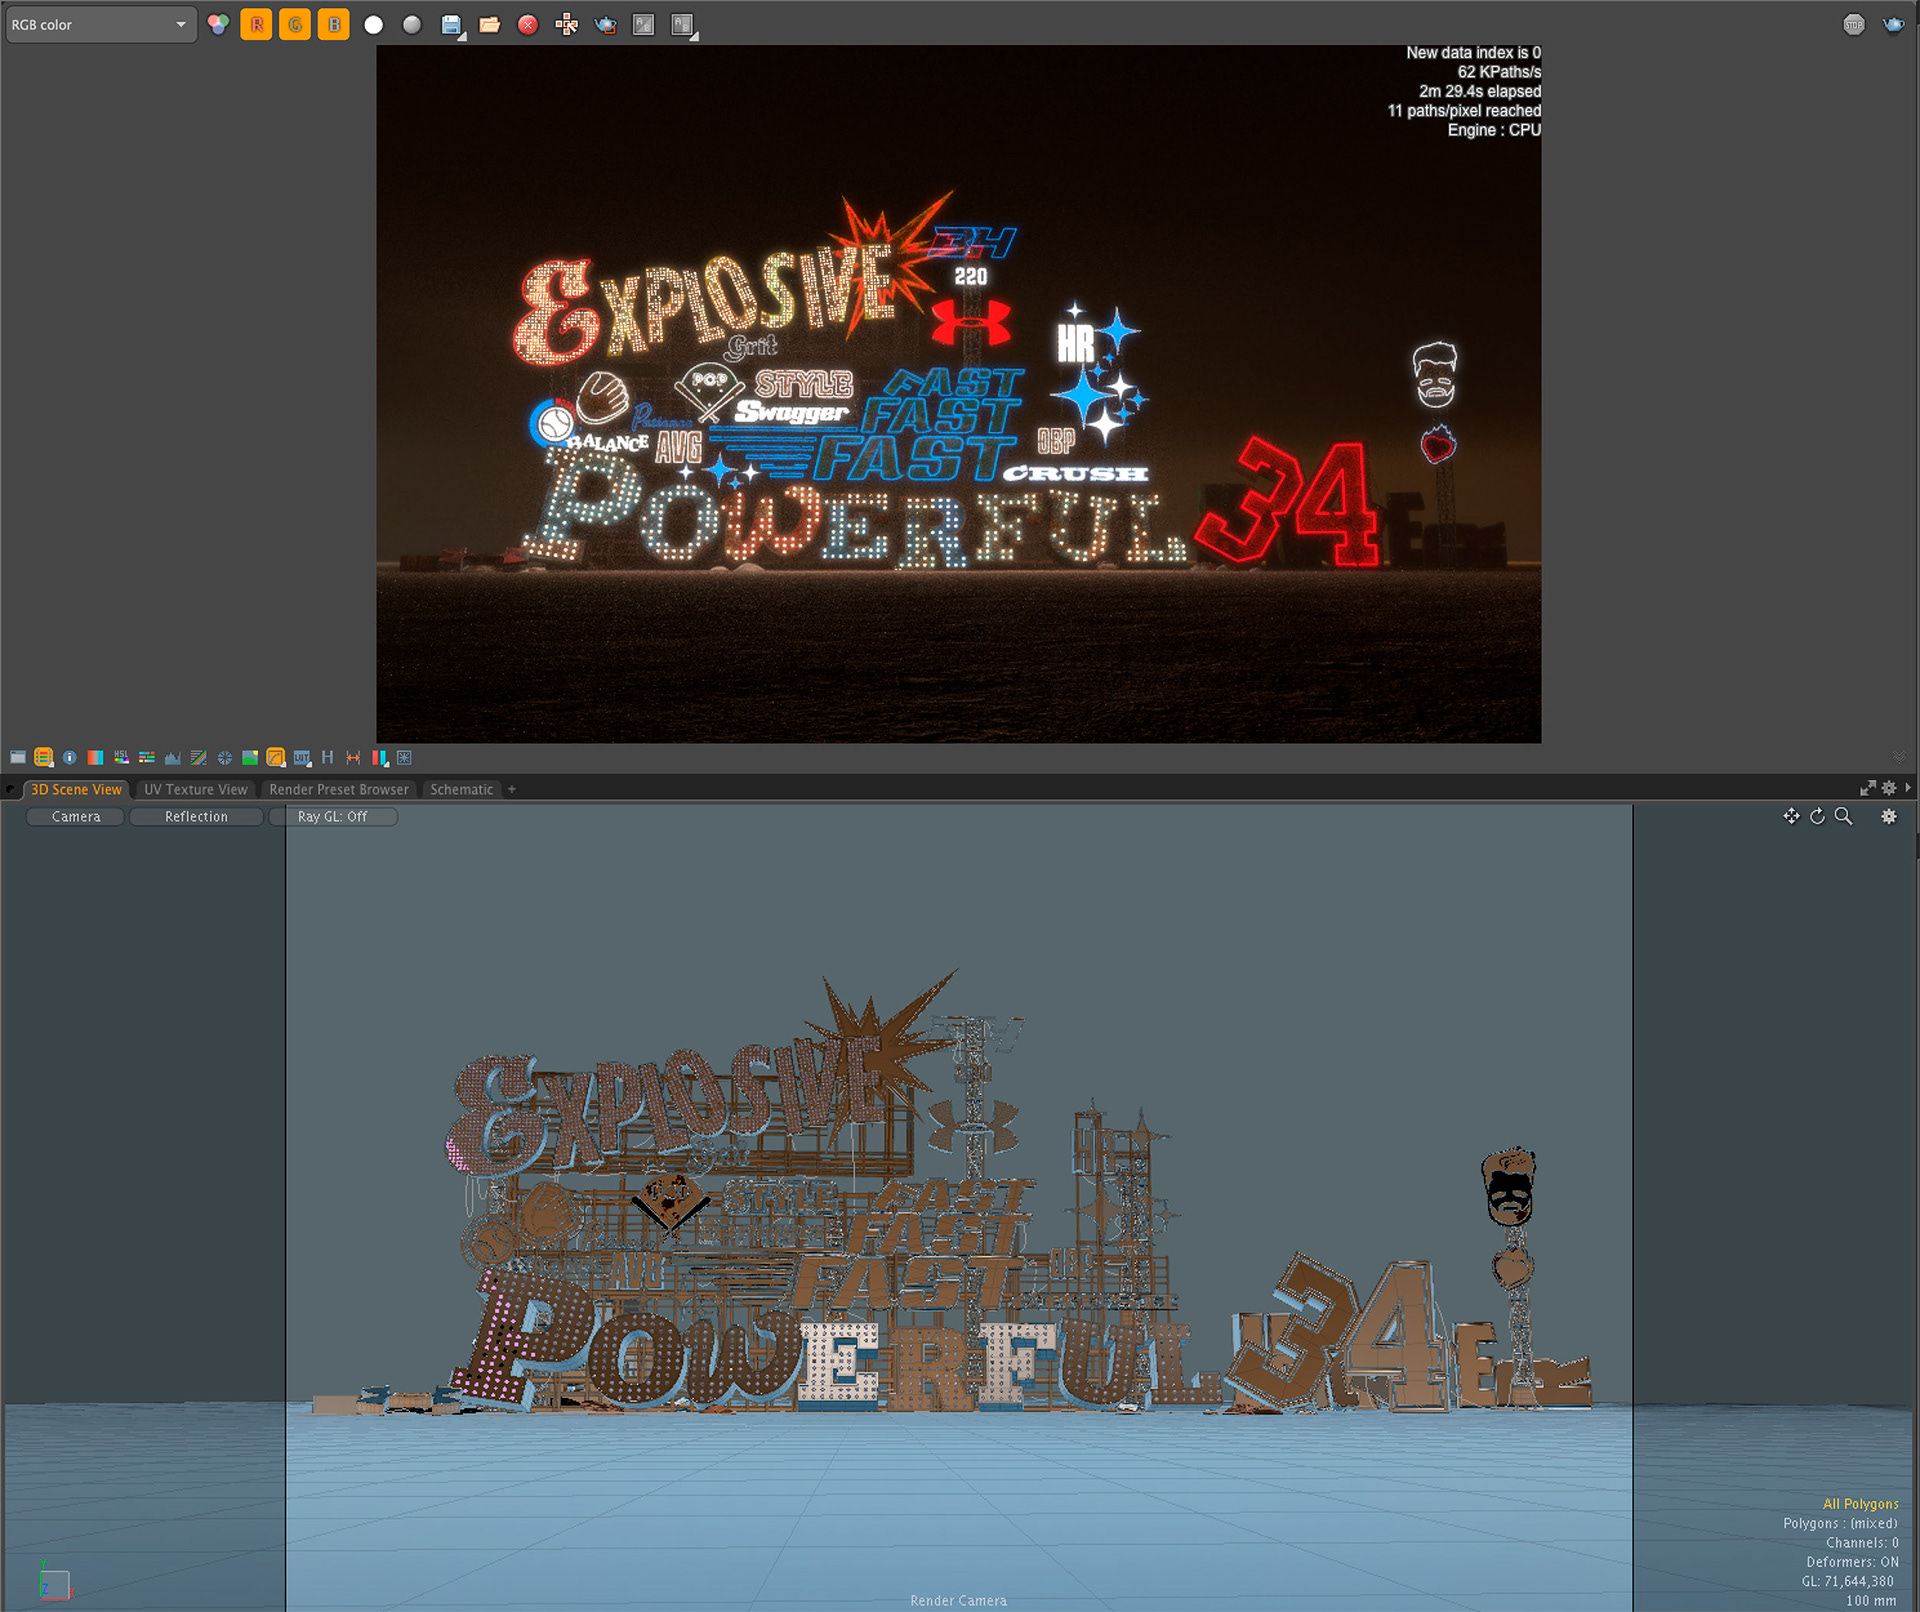Click the 'Render Camera' label in viewport
This screenshot has height=1612, width=1920.
point(958,1600)
